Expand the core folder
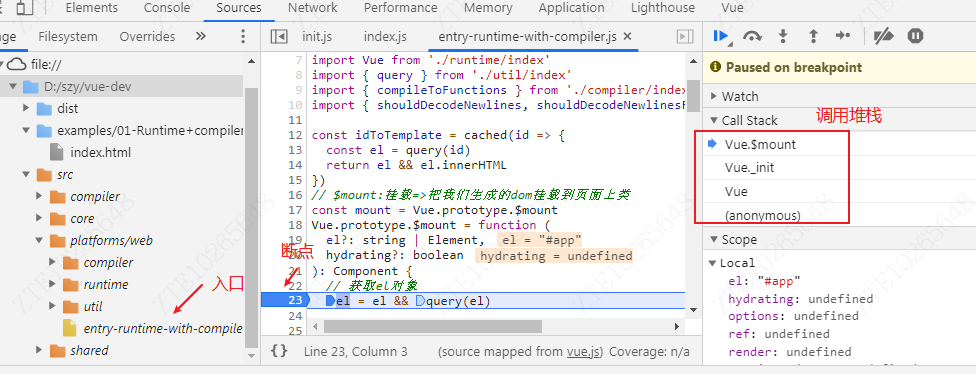 point(39,218)
